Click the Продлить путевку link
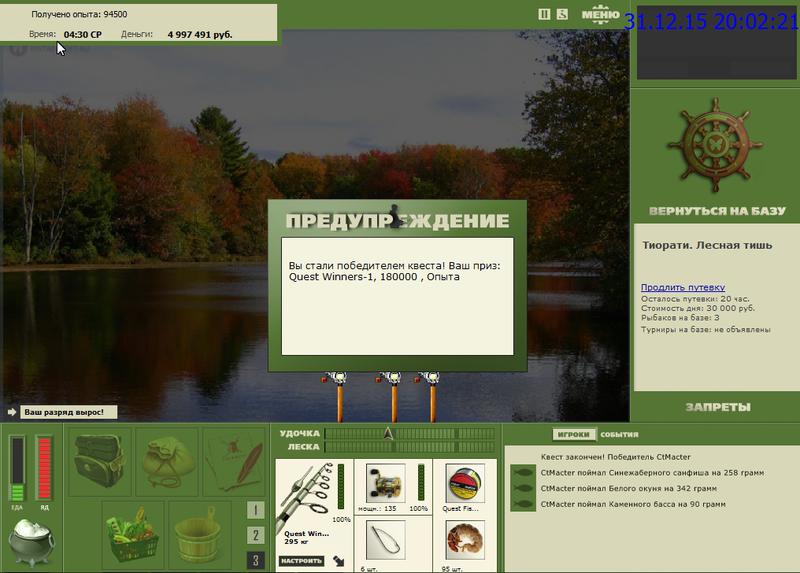 click(683, 287)
